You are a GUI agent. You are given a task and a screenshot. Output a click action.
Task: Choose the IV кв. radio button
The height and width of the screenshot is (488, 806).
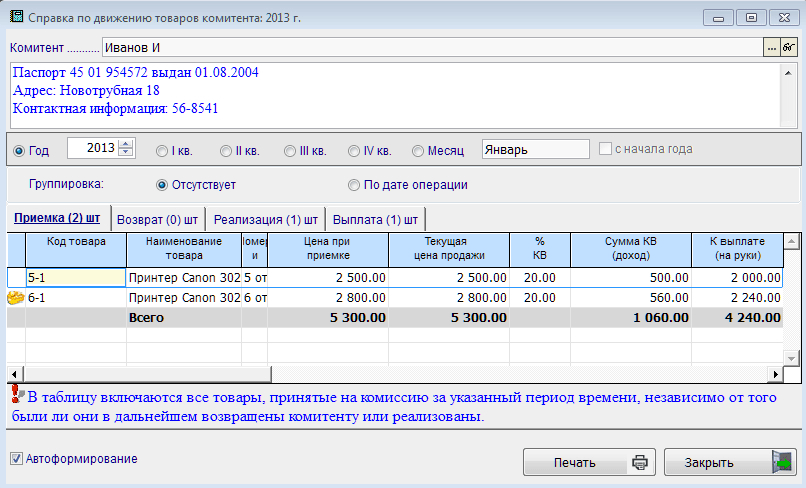(x=354, y=151)
